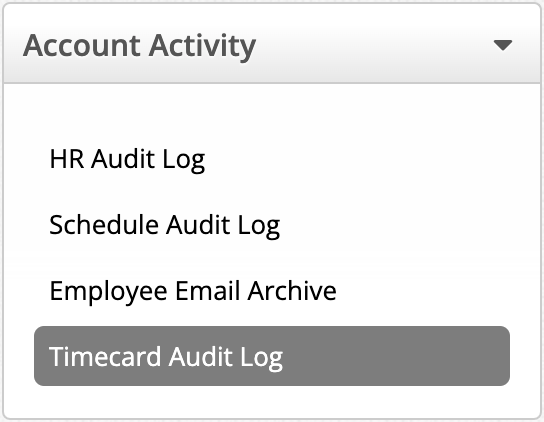
Task: Show the Employee Email Archive list
Action: coord(193,291)
